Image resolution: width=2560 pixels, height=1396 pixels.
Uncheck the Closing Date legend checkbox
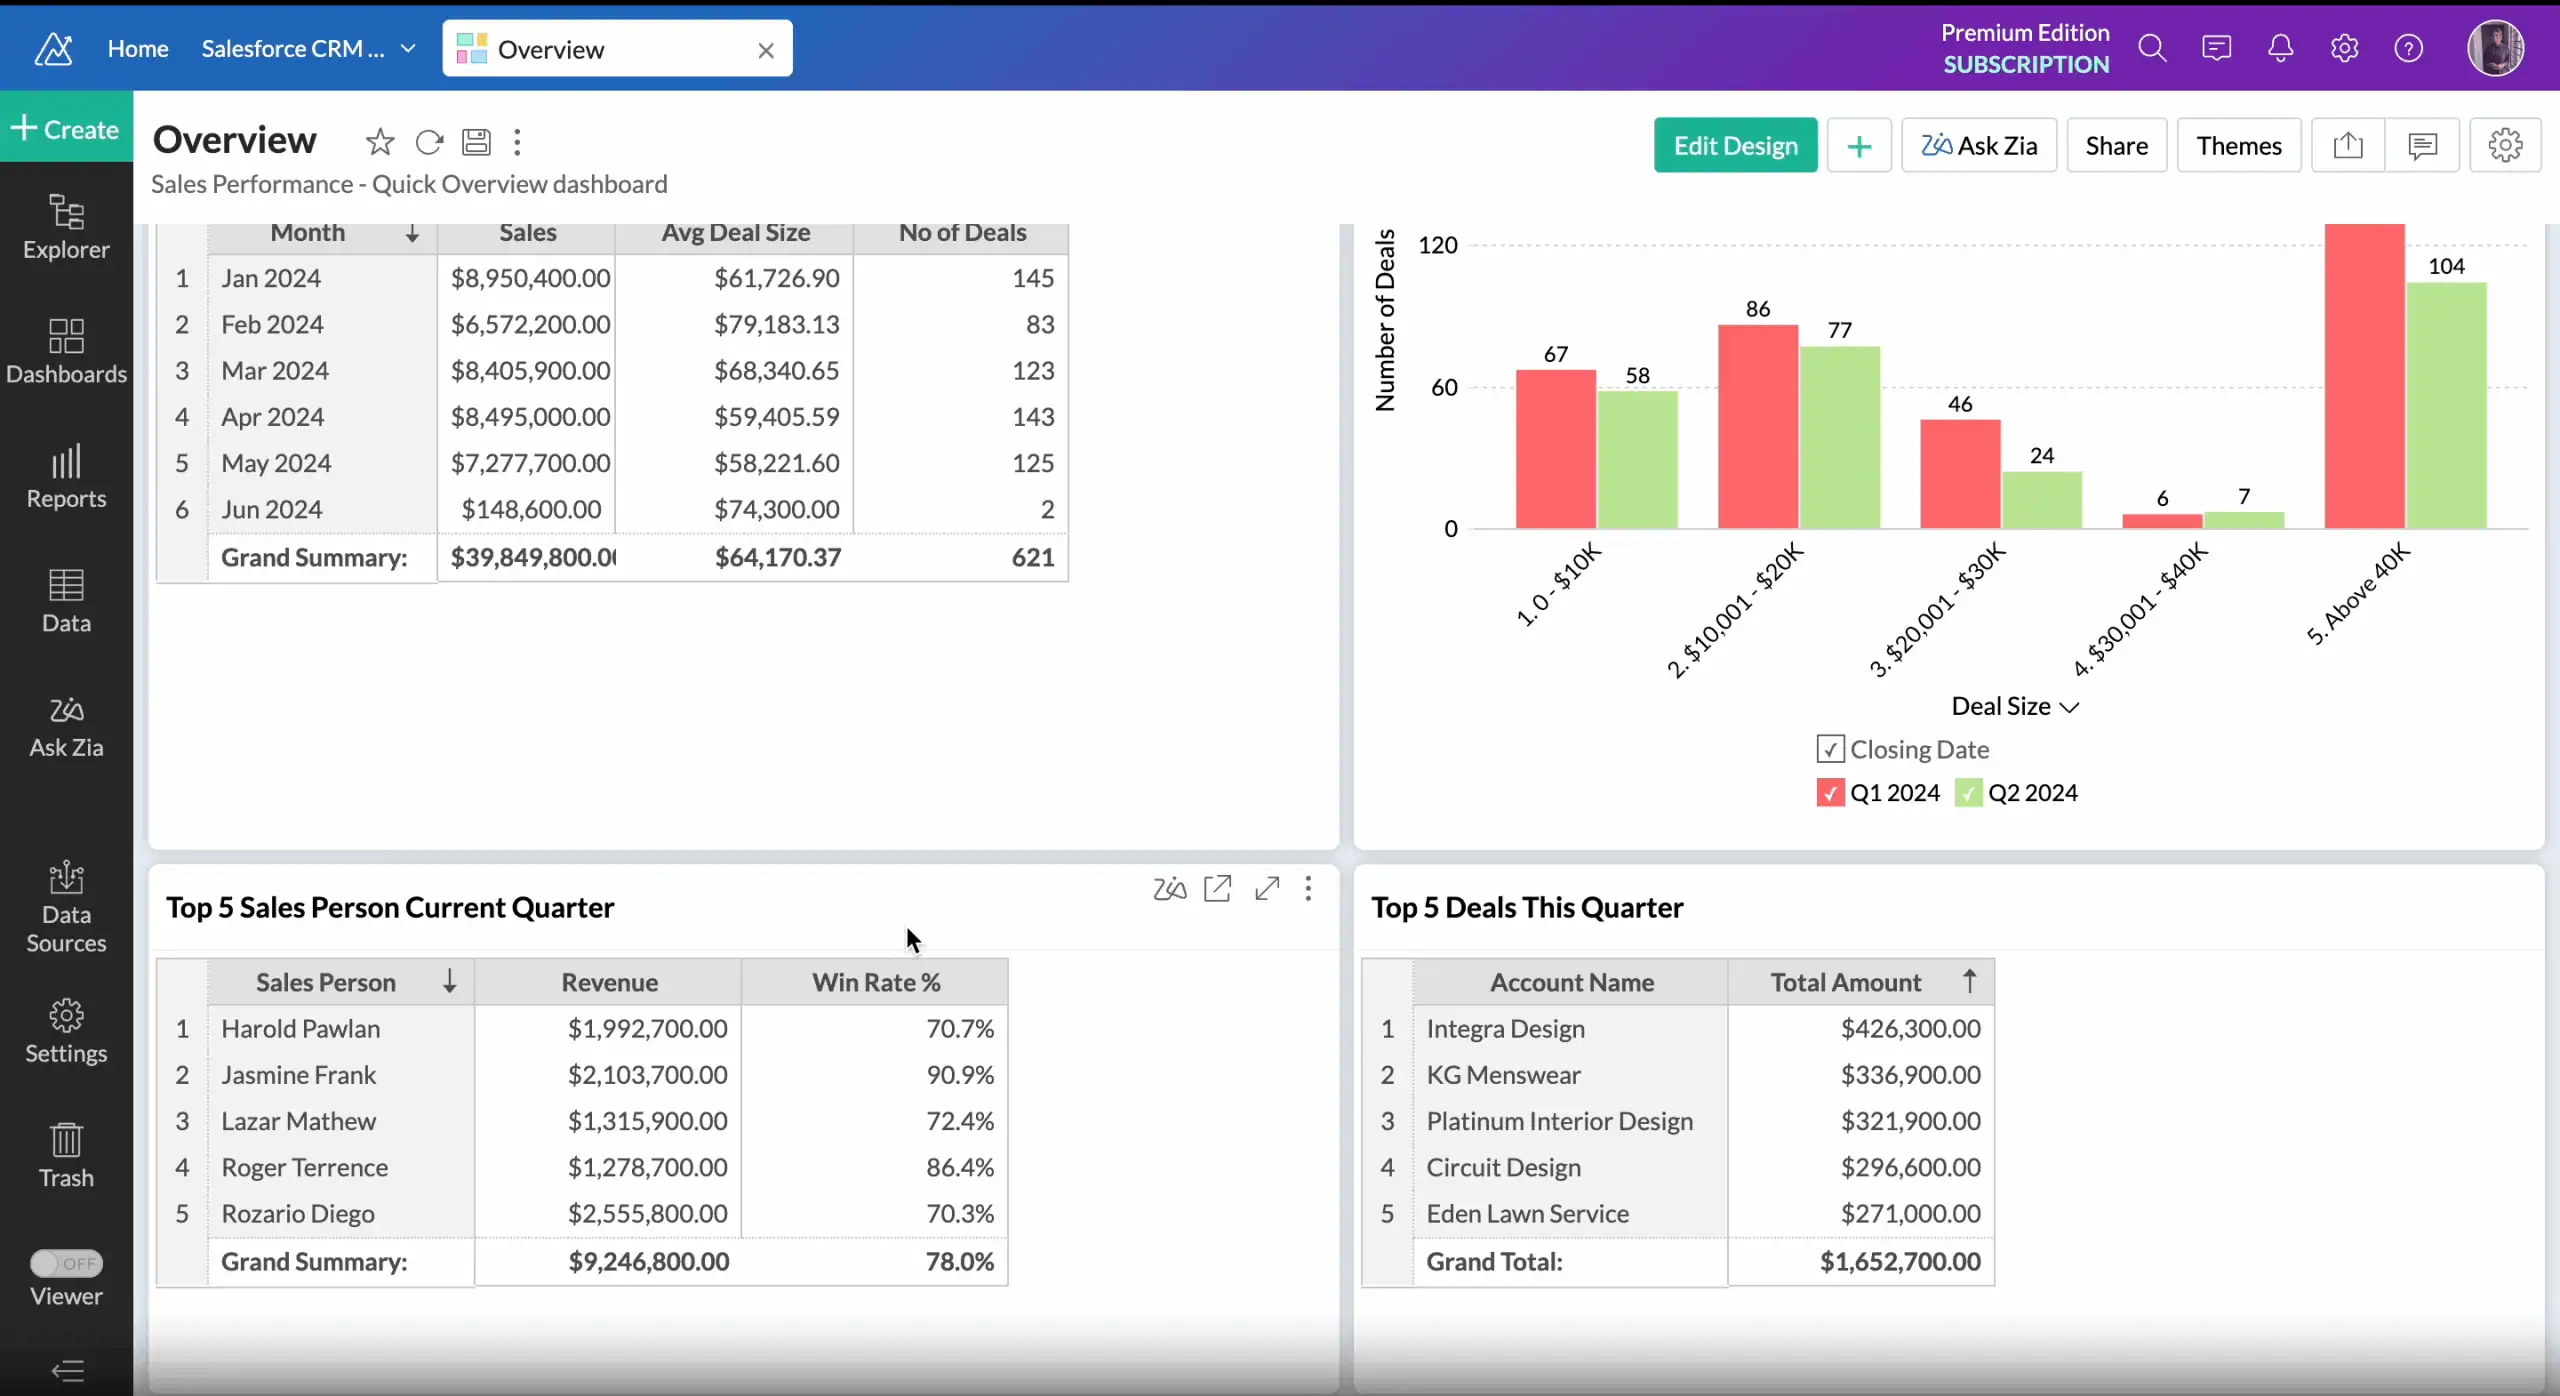click(x=1829, y=749)
